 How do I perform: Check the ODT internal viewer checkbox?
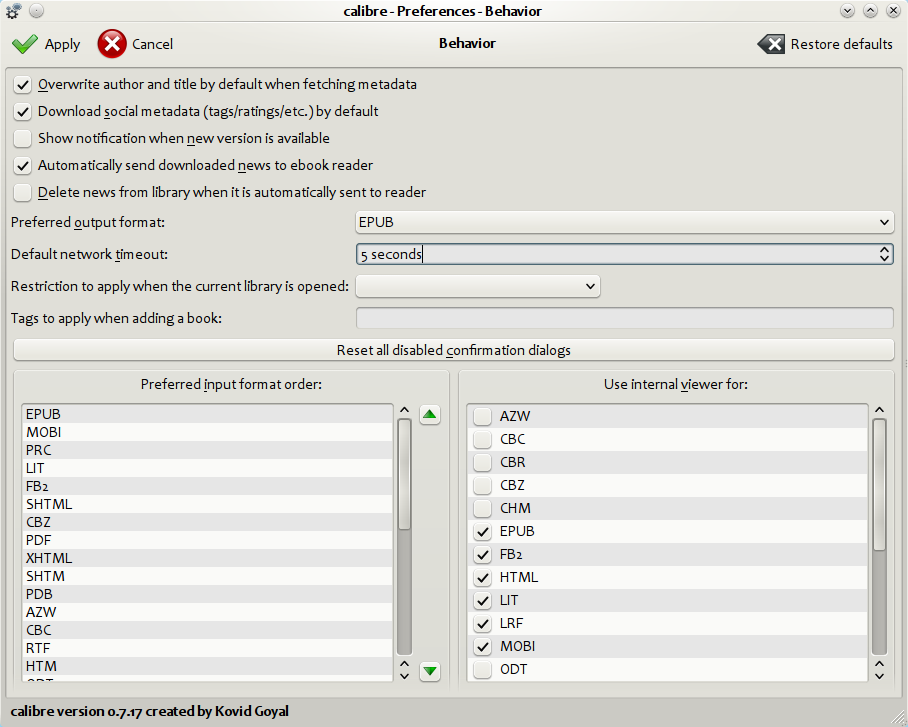click(482, 670)
